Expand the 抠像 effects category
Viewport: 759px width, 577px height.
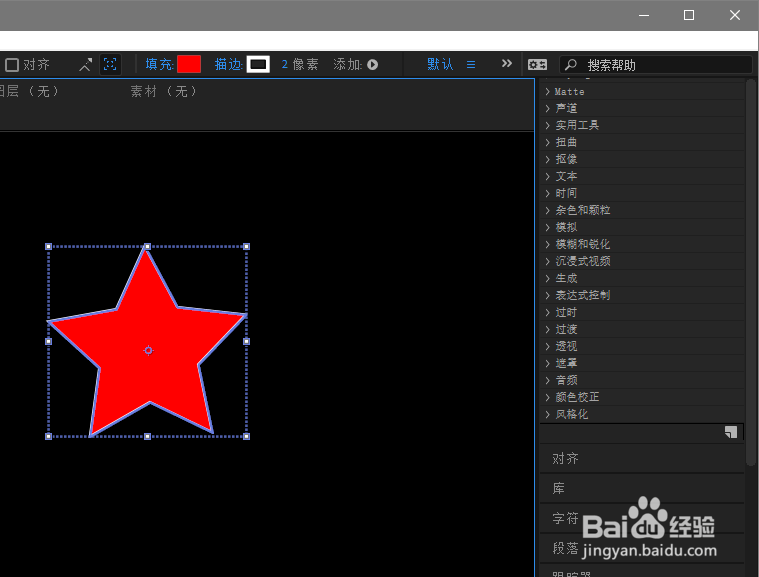547,159
